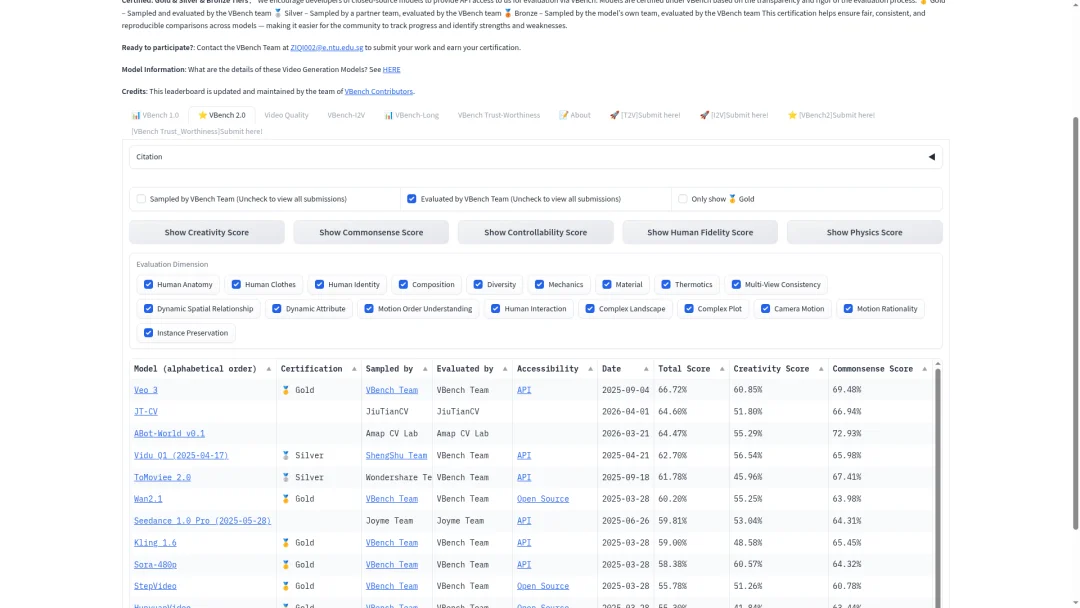Sort by Sampled by column arrow

(425, 369)
